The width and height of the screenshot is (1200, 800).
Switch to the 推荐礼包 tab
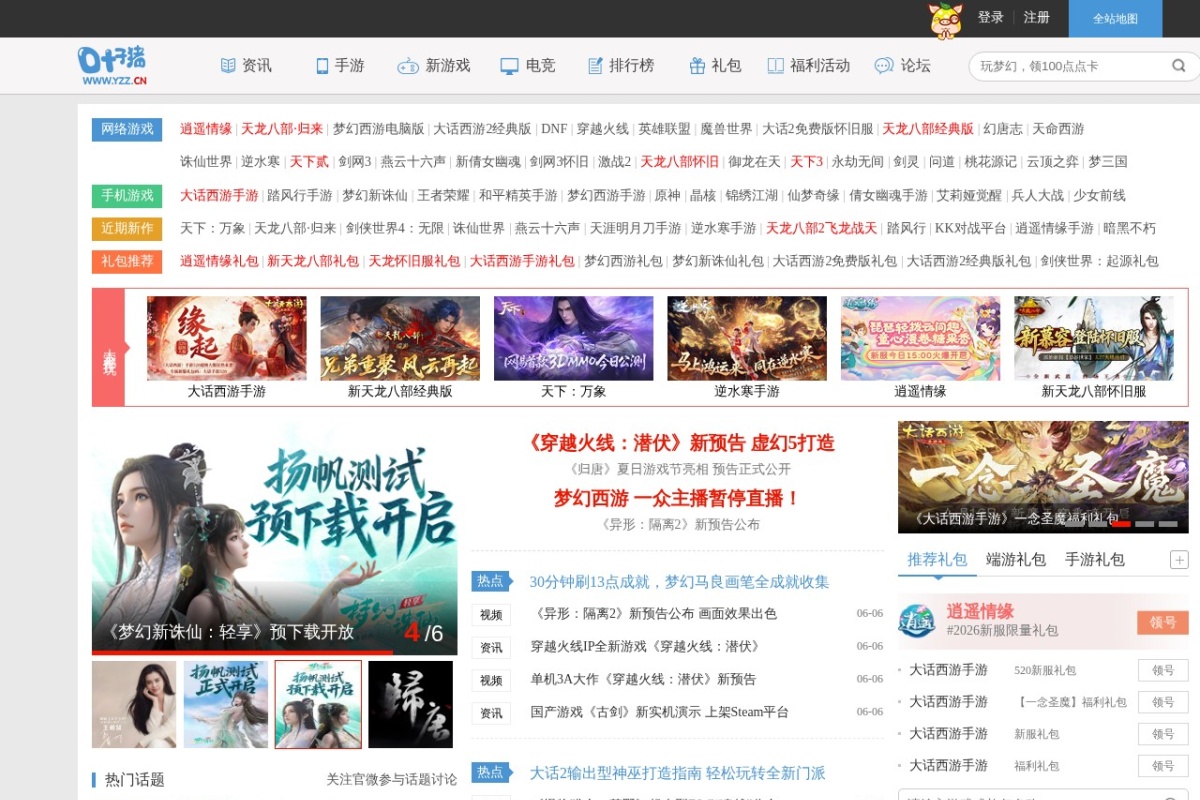tap(937, 560)
